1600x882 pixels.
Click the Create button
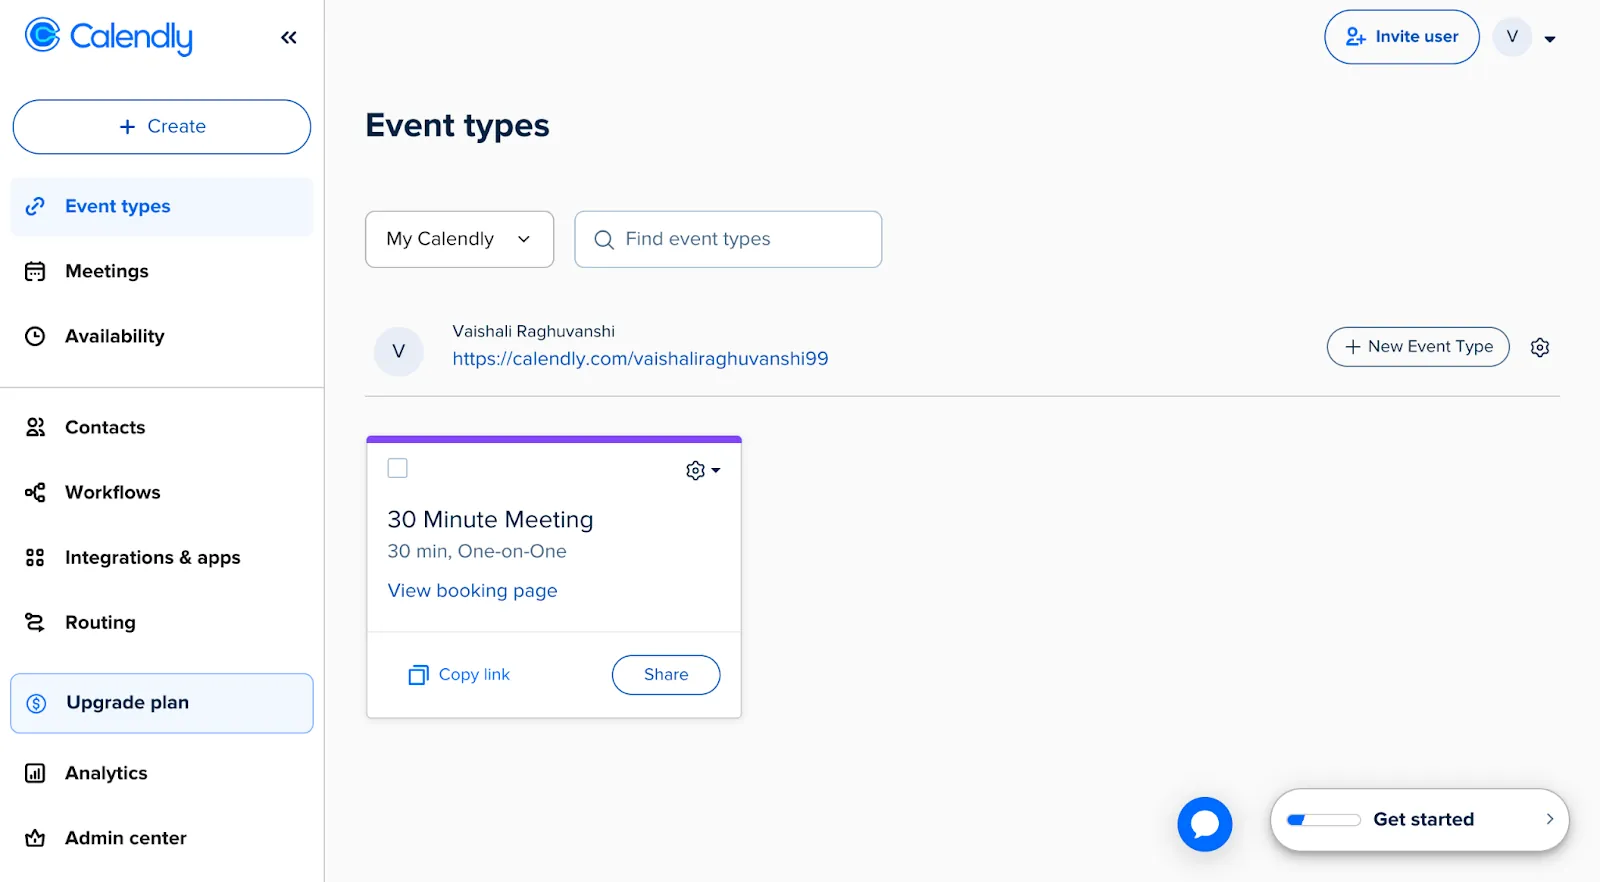click(162, 127)
